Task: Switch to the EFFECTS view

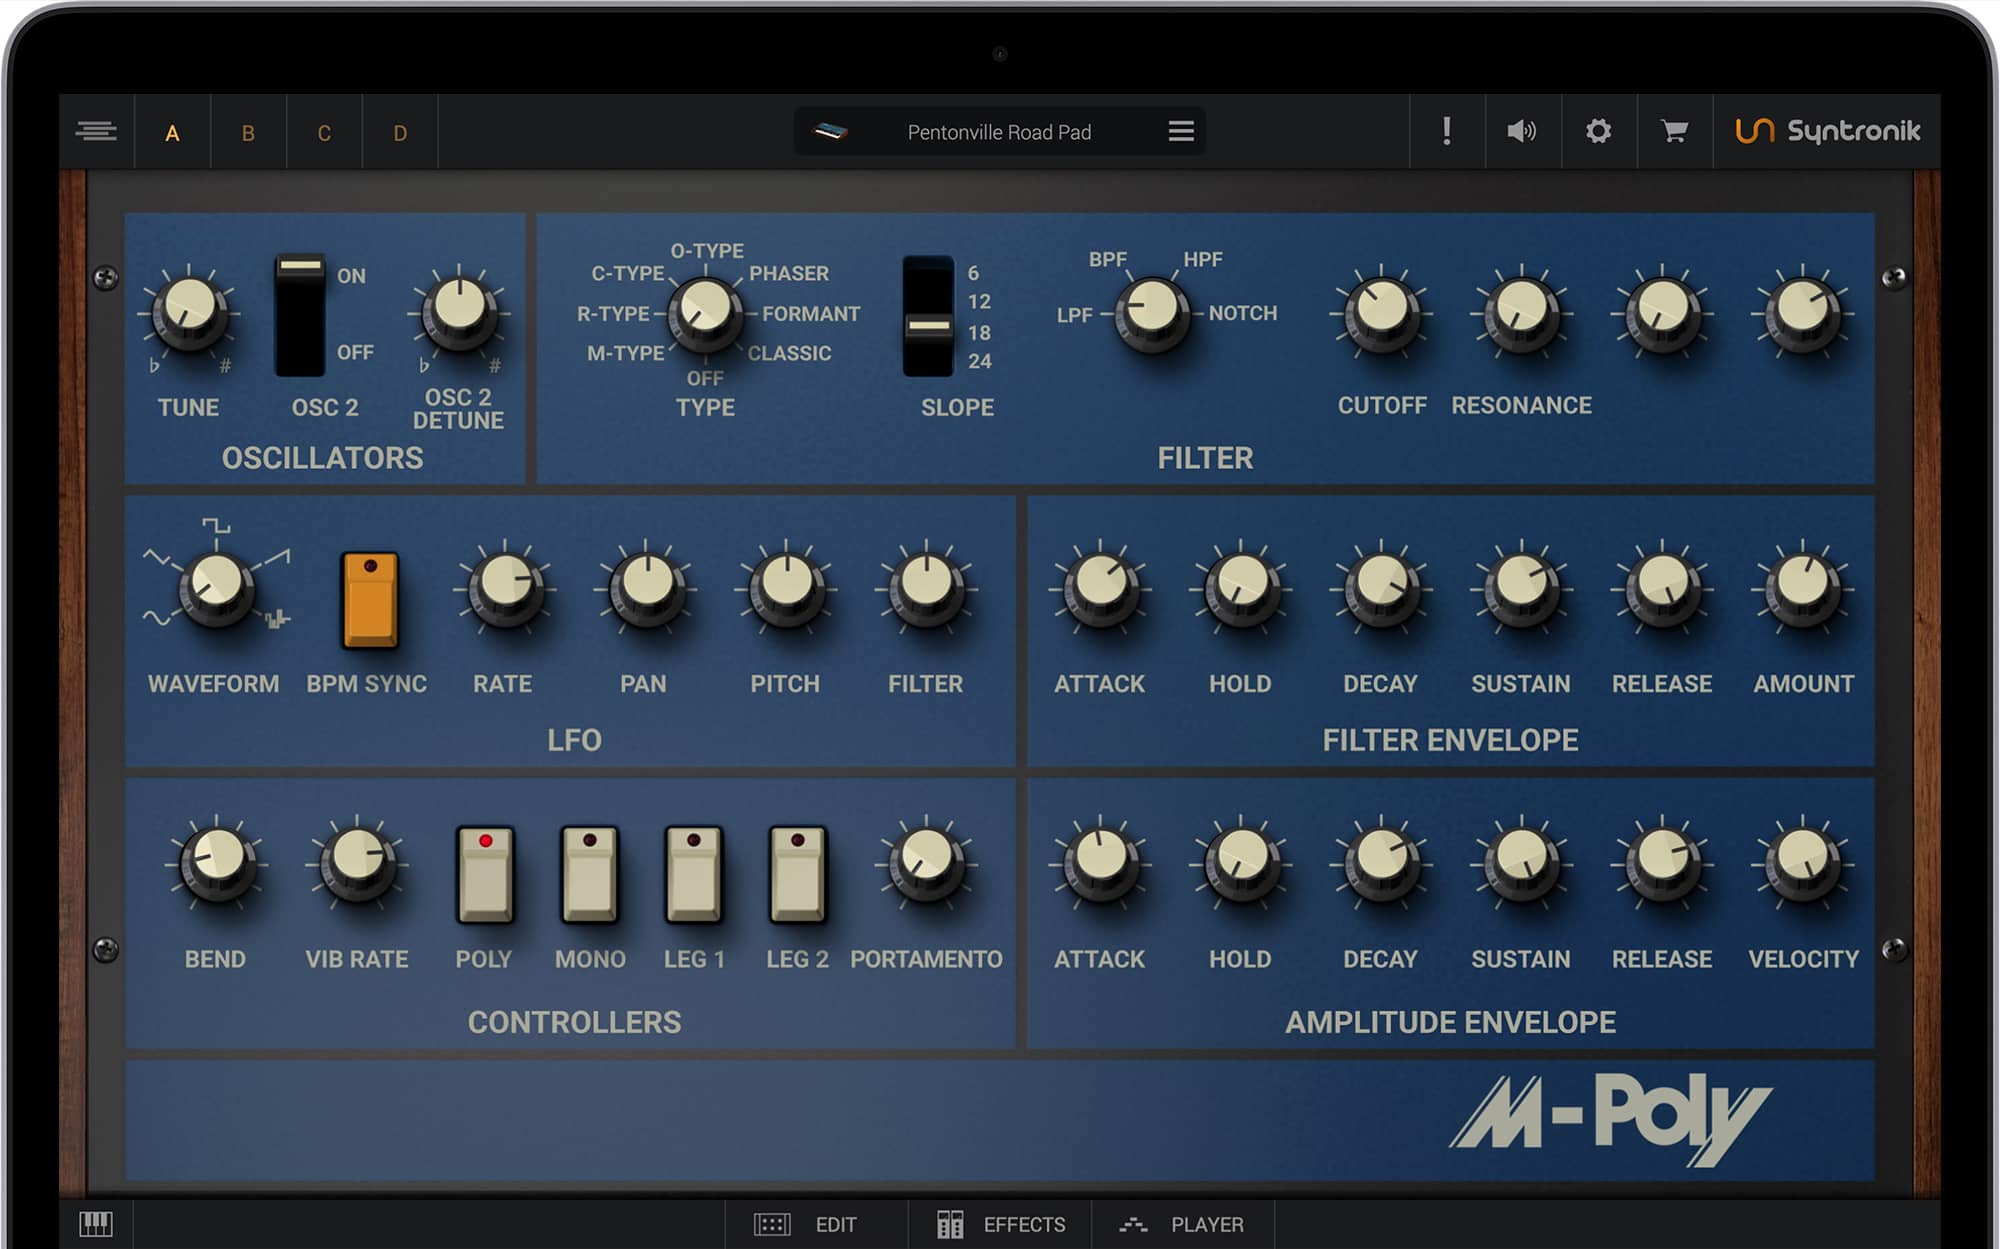Action: click(1001, 1225)
